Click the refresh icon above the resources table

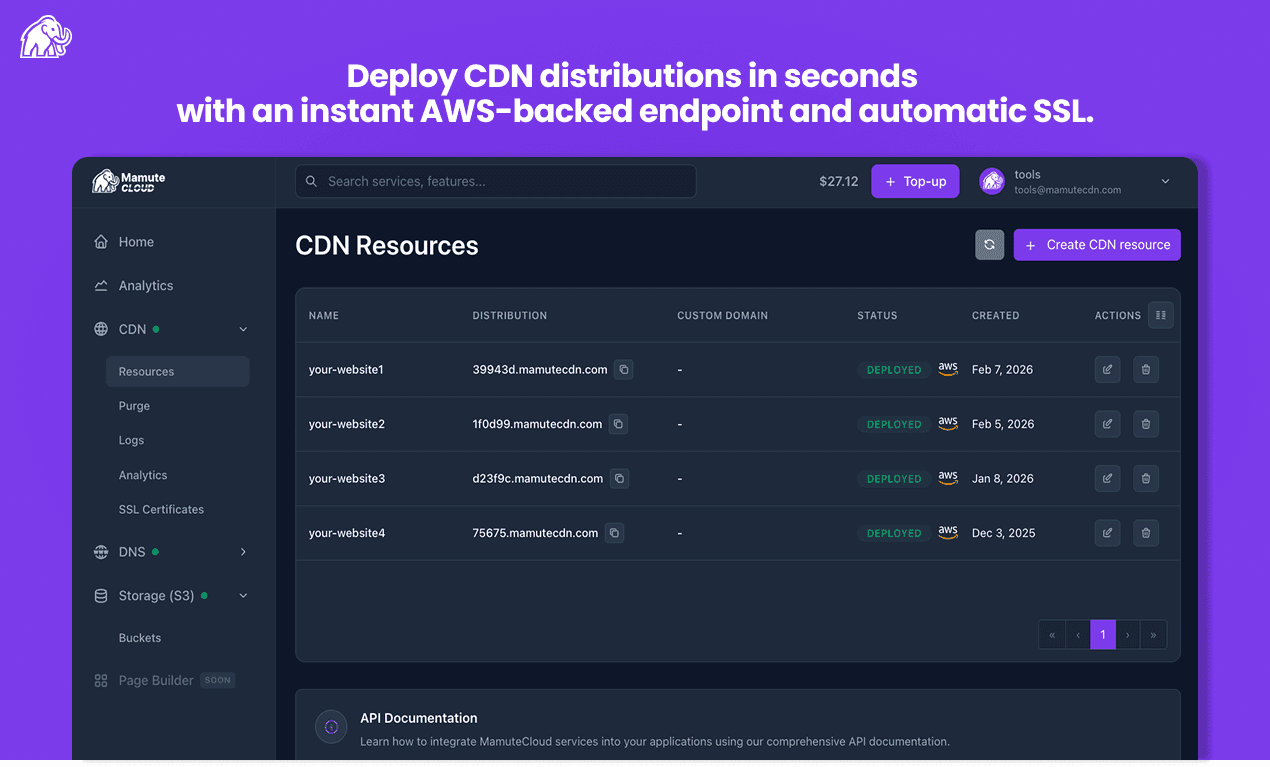(x=989, y=244)
